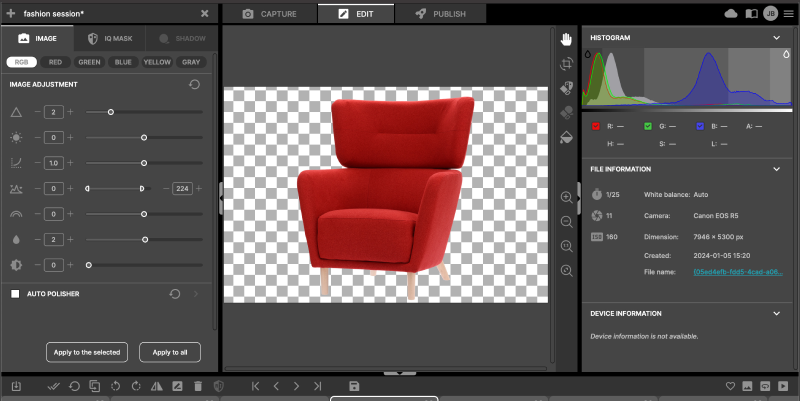
Task: Select the hand pan tool
Action: point(566,39)
